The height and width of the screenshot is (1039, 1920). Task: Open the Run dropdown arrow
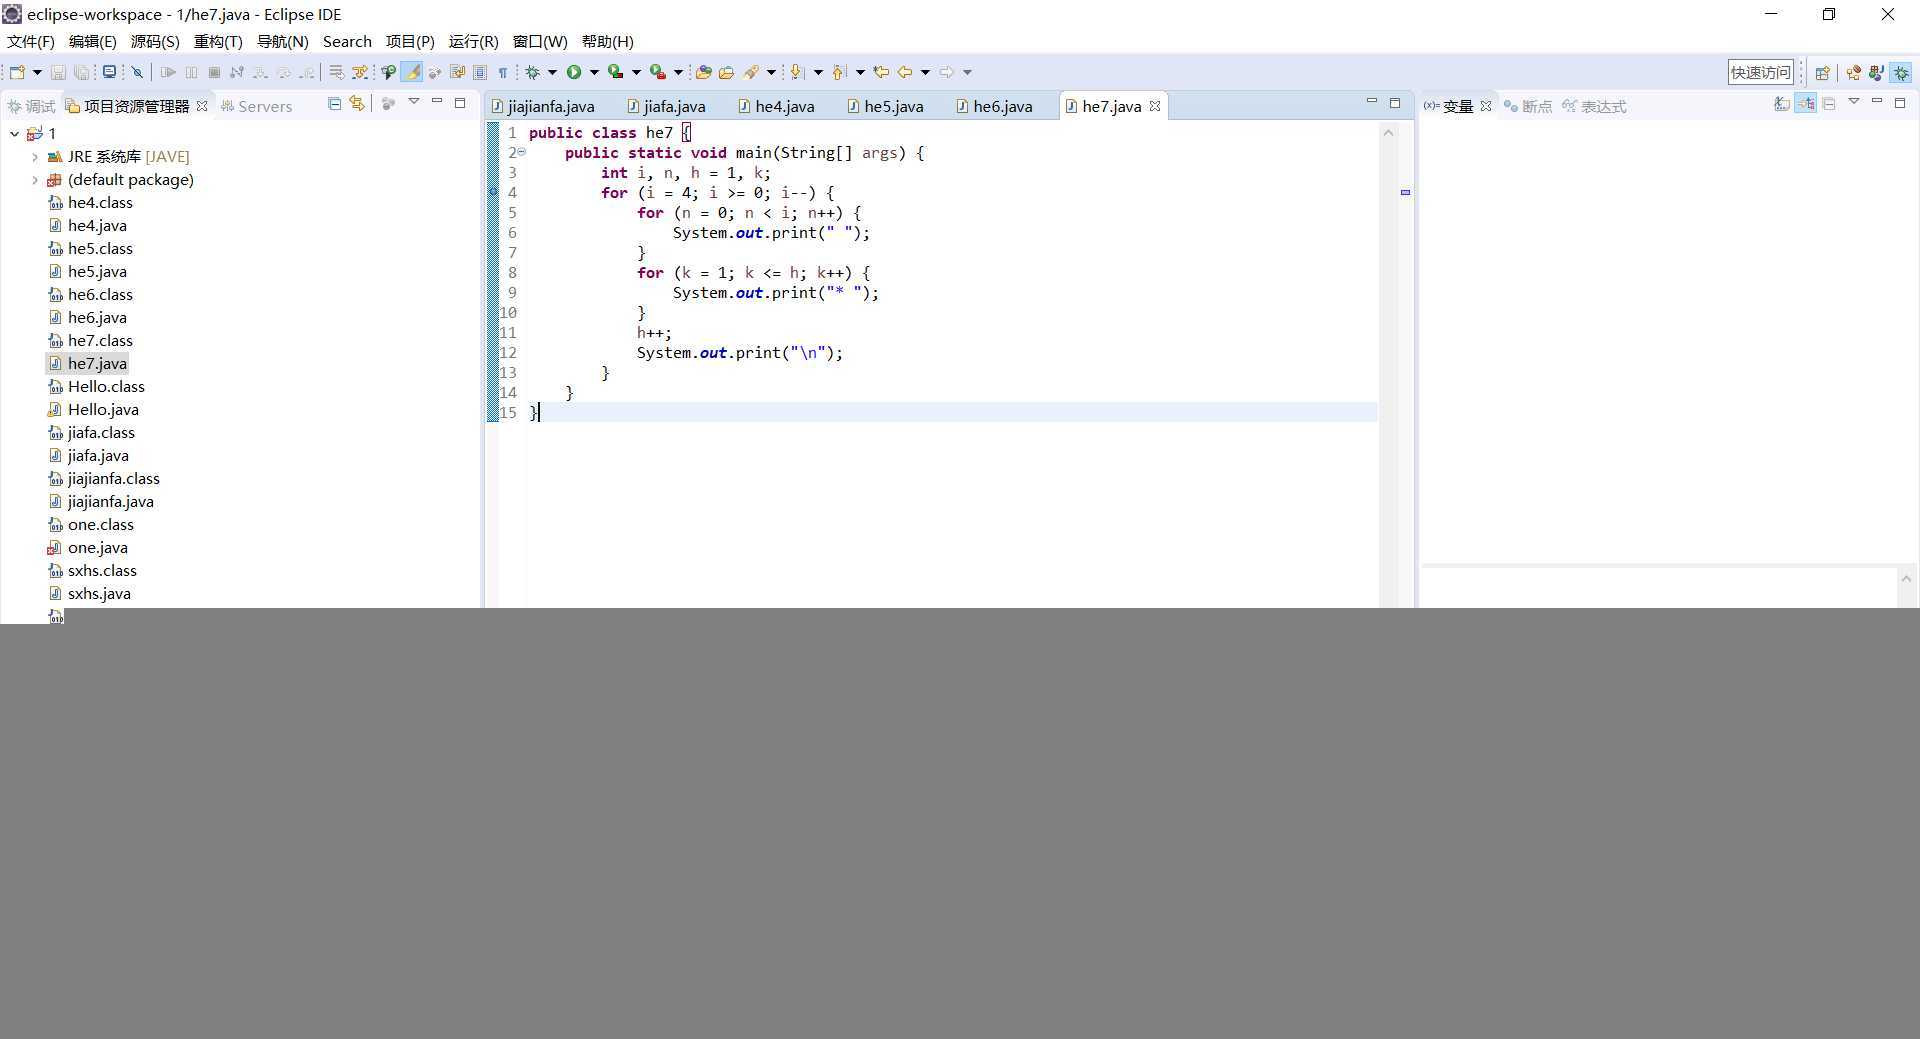click(x=594, y=72)
